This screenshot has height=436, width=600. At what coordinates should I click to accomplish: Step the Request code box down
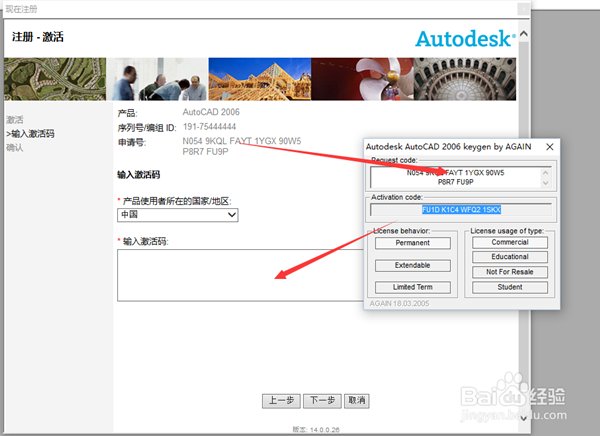[x=546, y=183]
